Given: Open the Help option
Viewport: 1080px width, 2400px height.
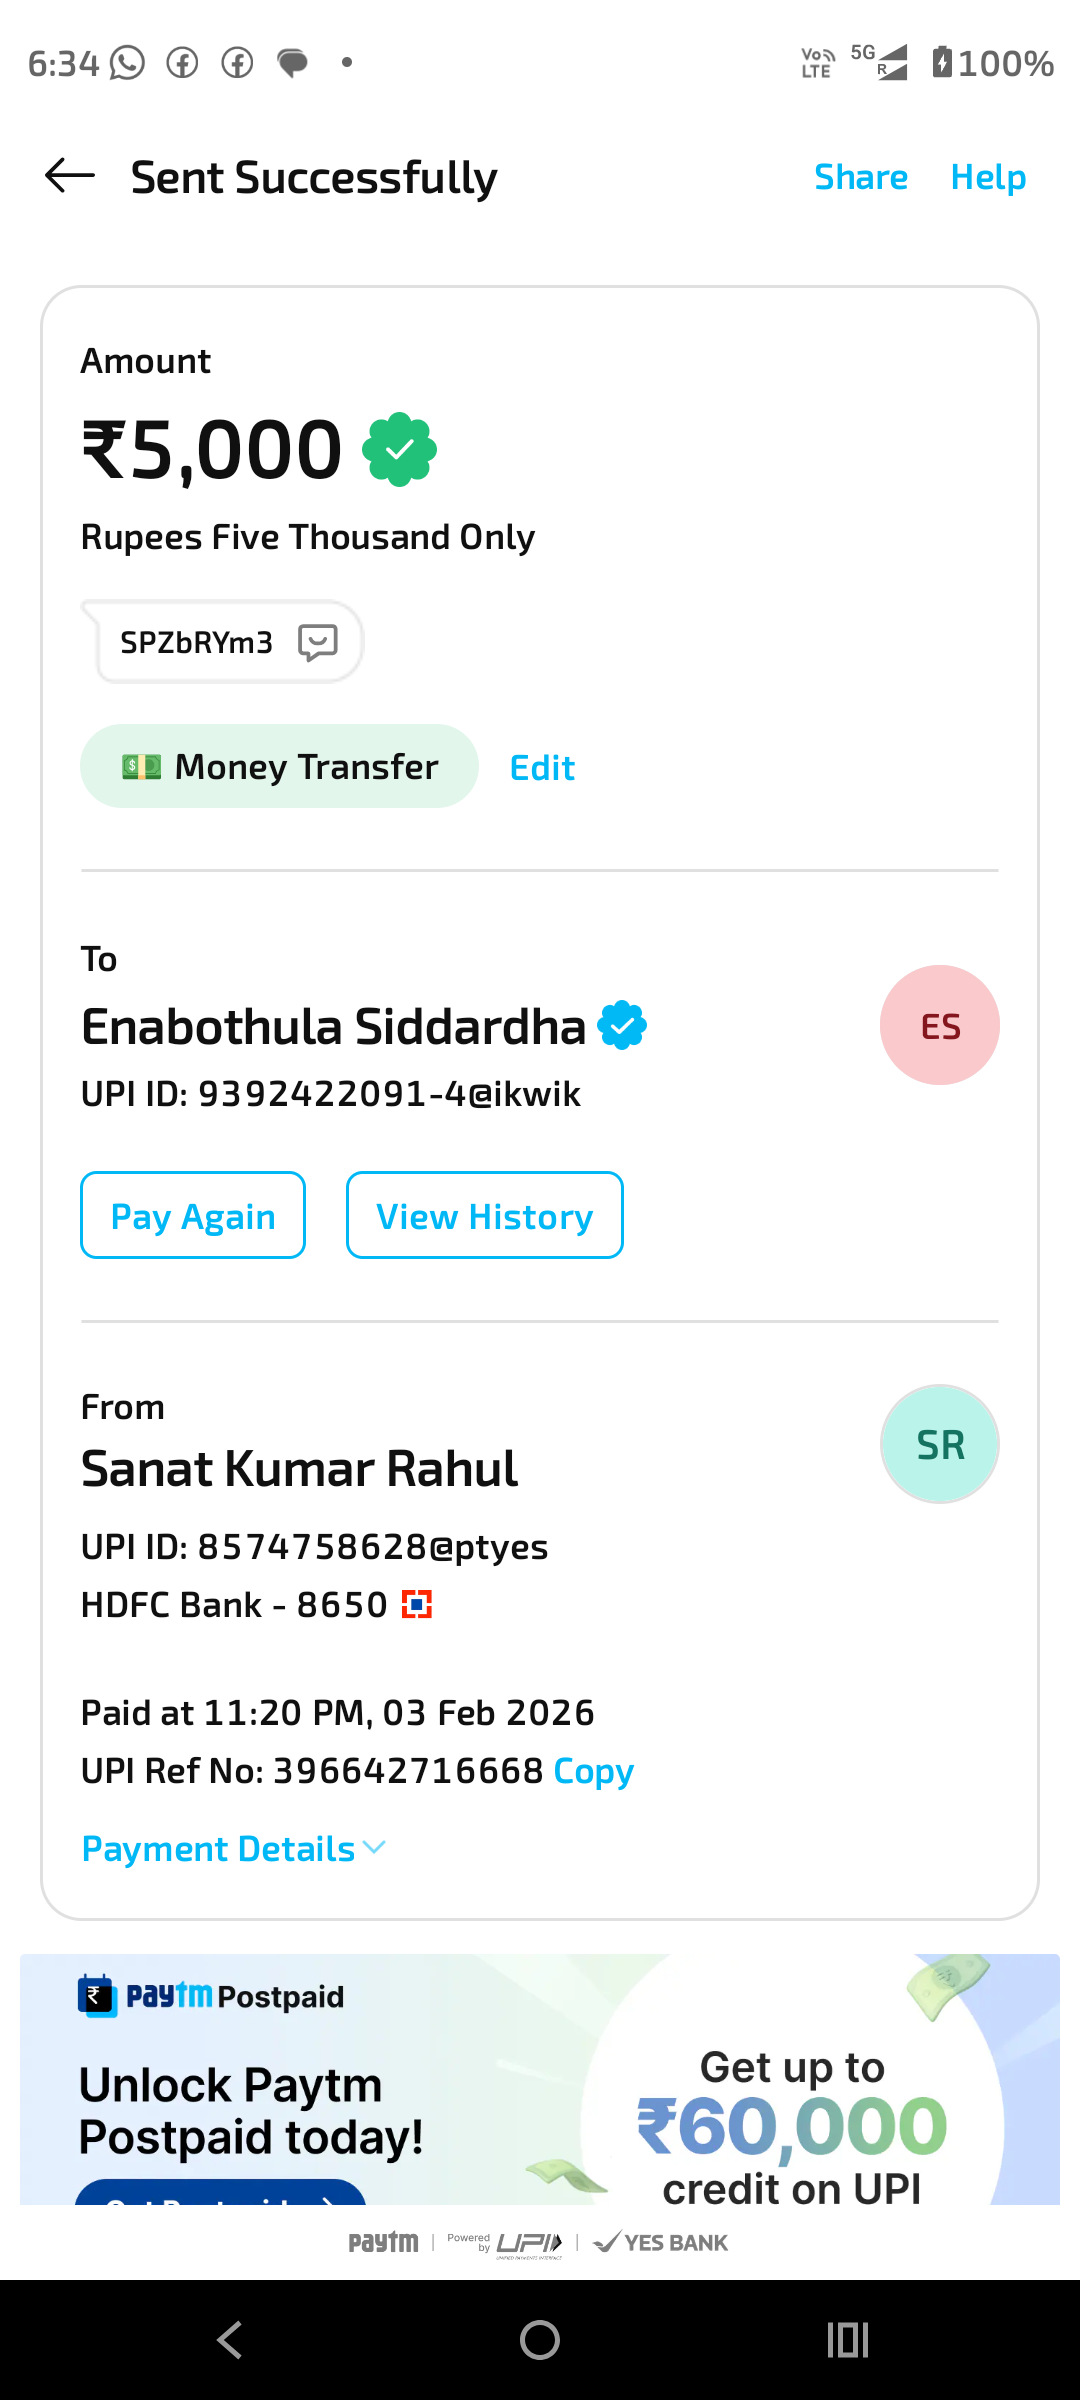Looking at the screenshot, I should (988, 177).
